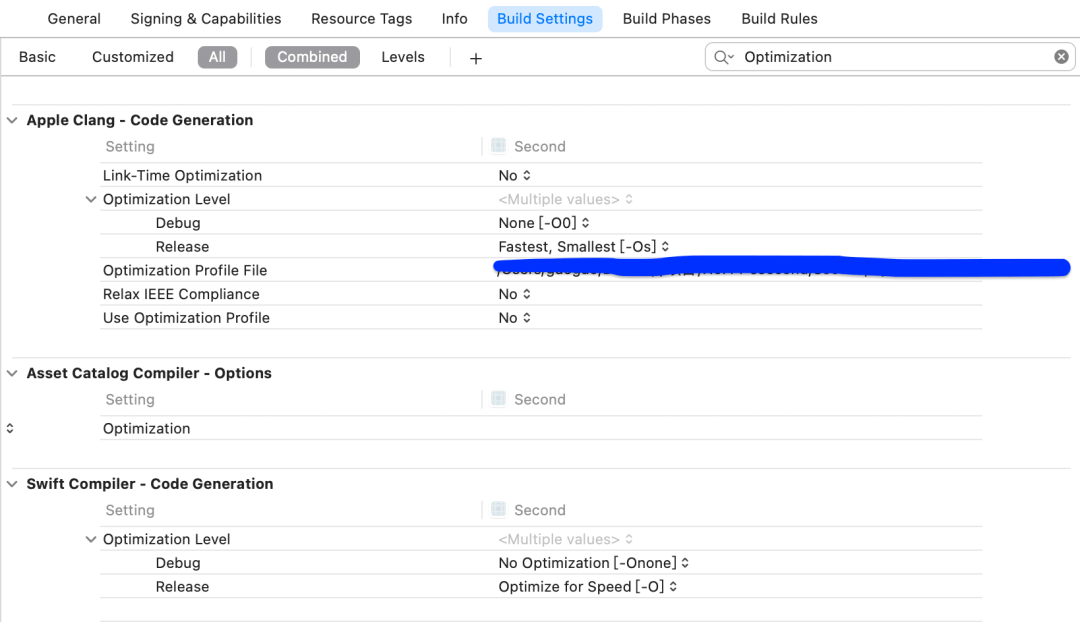Click stepper arrows left of the Optimization row

[10, 428]
